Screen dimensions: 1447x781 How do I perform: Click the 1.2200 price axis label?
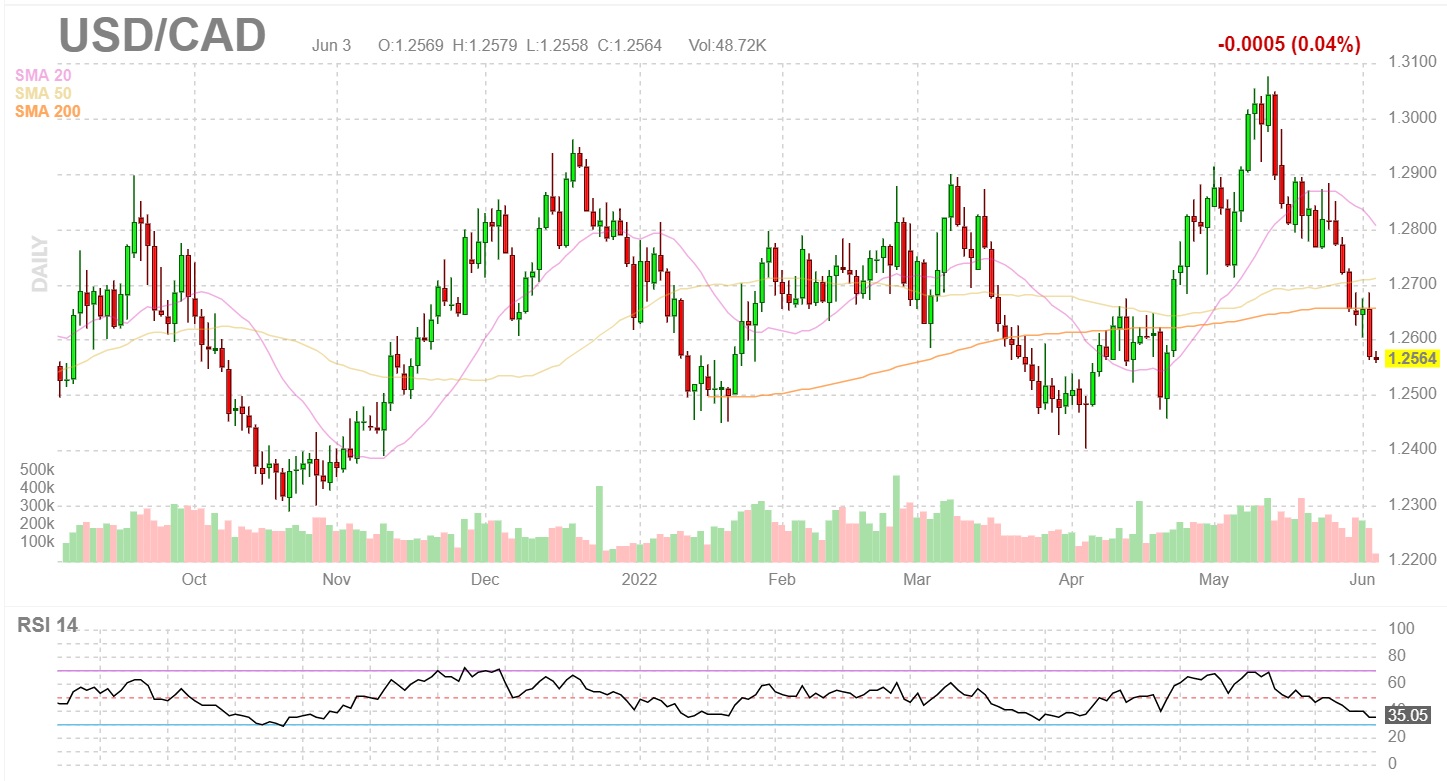point(1412,560)
